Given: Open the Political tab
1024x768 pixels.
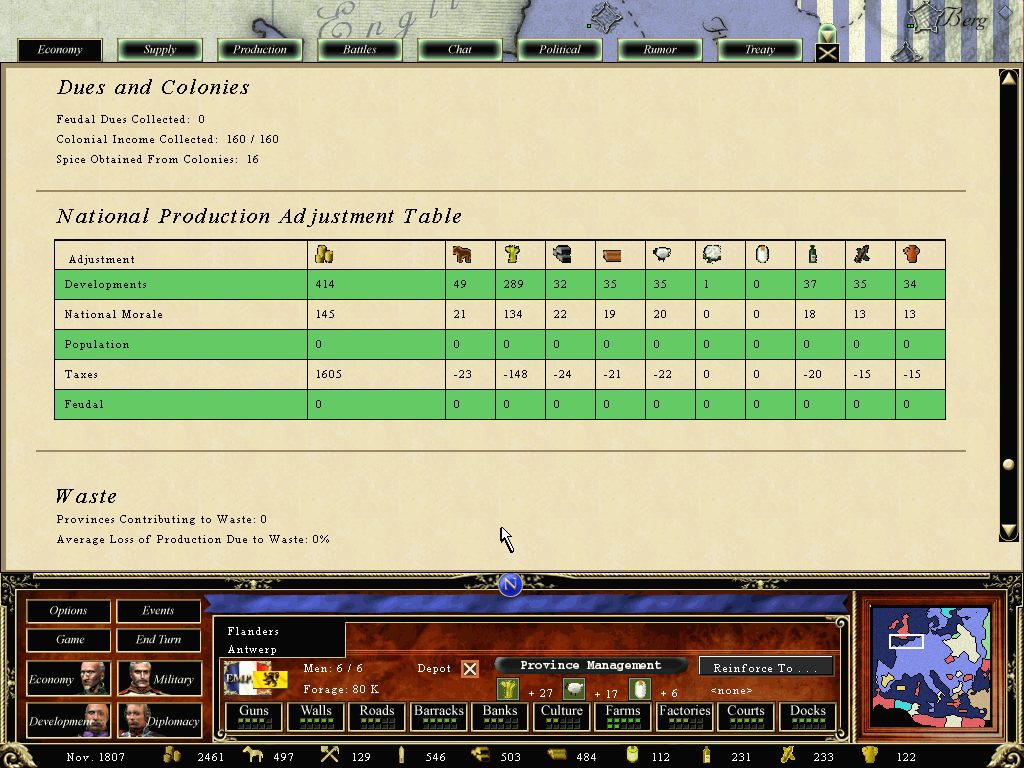Looking at the screenshot, I should (560, 50).
